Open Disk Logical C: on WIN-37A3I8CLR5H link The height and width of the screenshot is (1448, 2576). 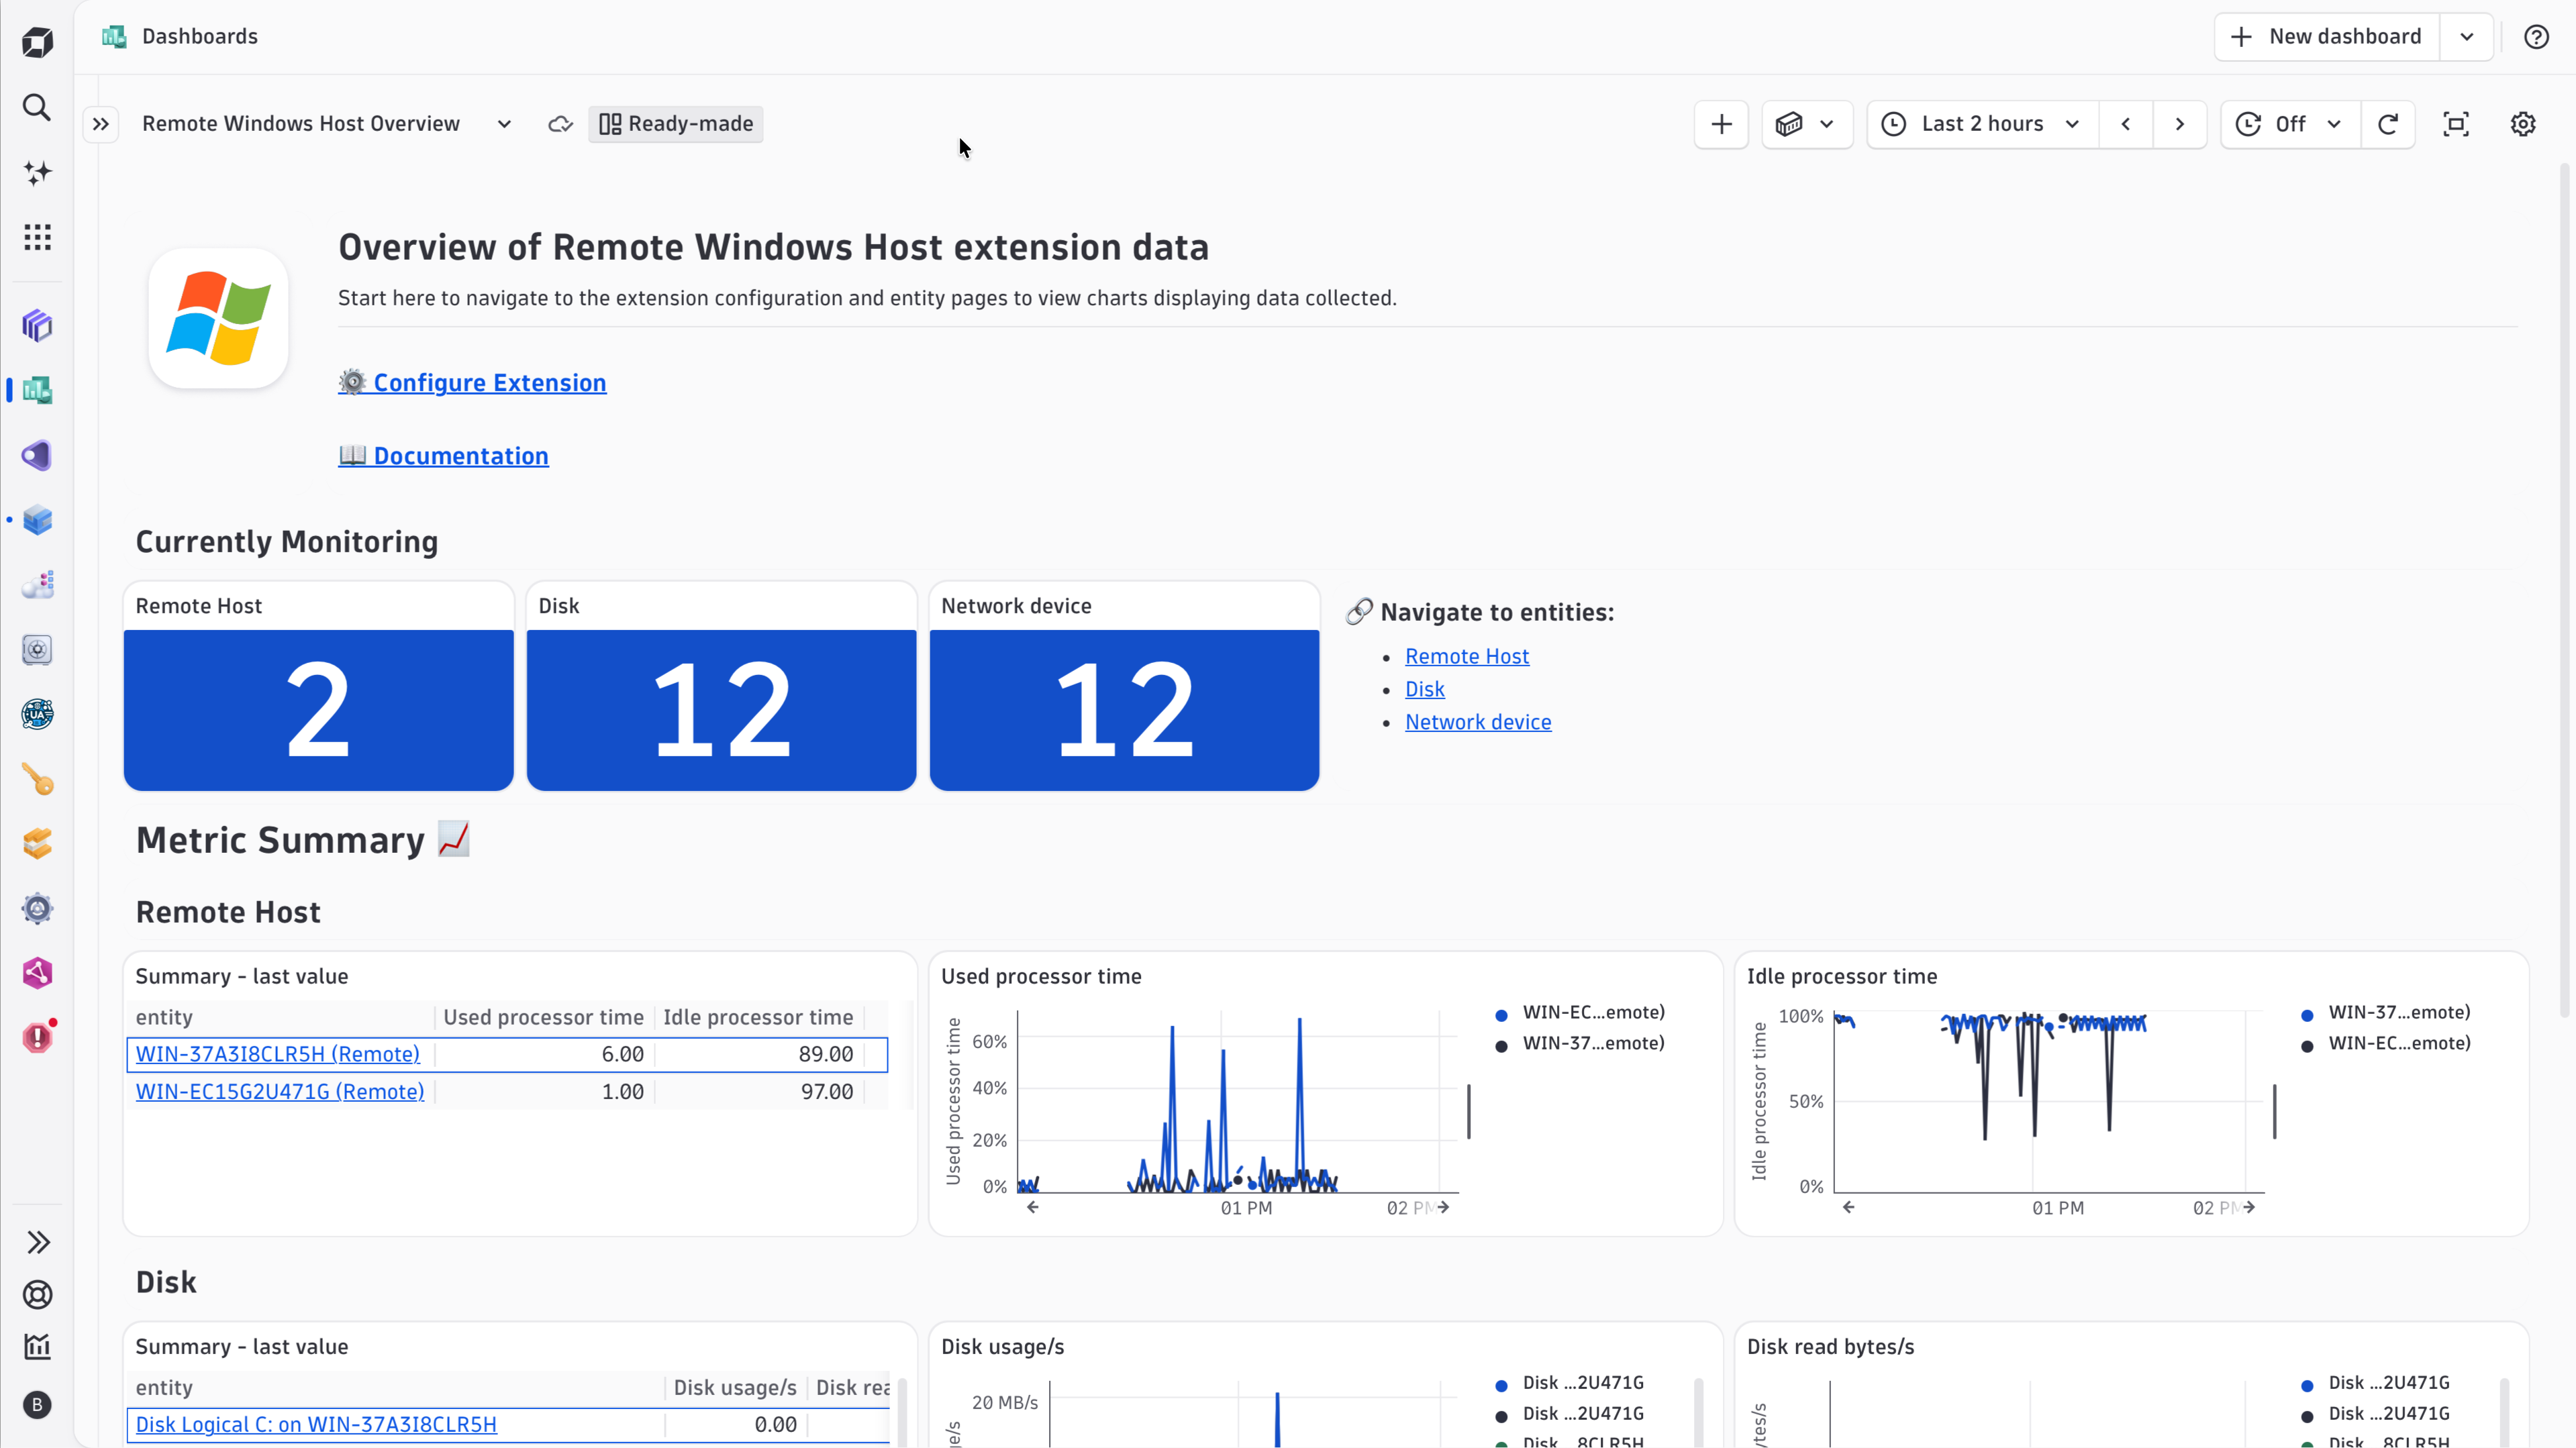point(315,1425)
